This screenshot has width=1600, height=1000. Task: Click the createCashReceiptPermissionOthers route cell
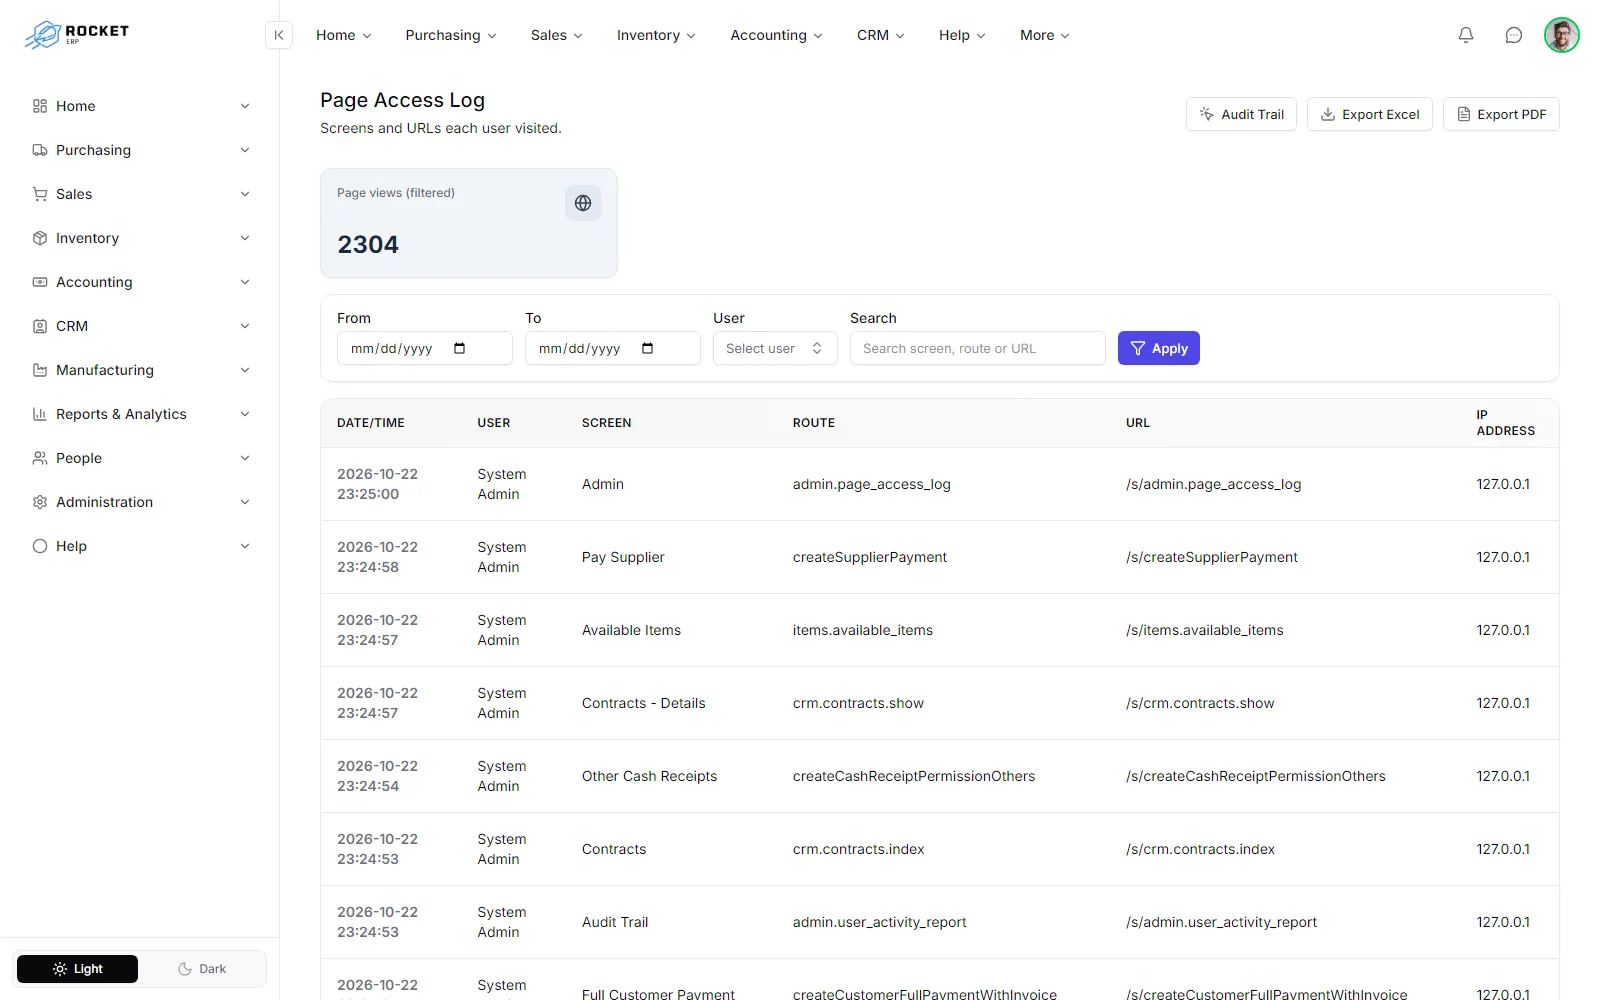click(x=914, y=776)
